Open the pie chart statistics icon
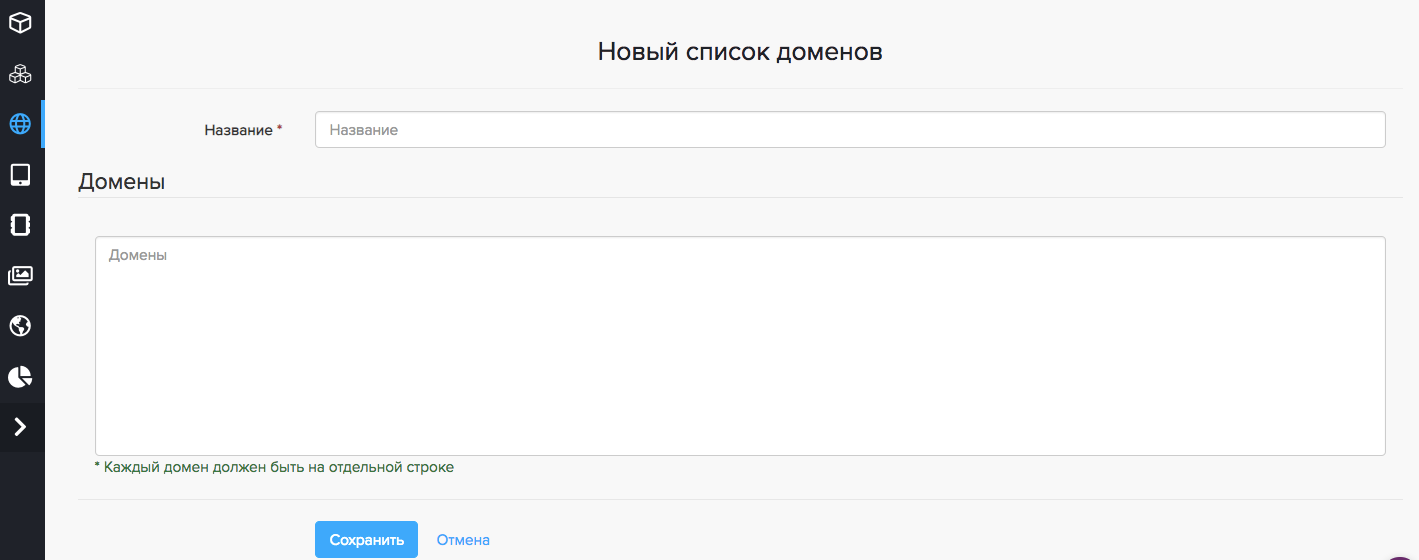 (20, 377)
